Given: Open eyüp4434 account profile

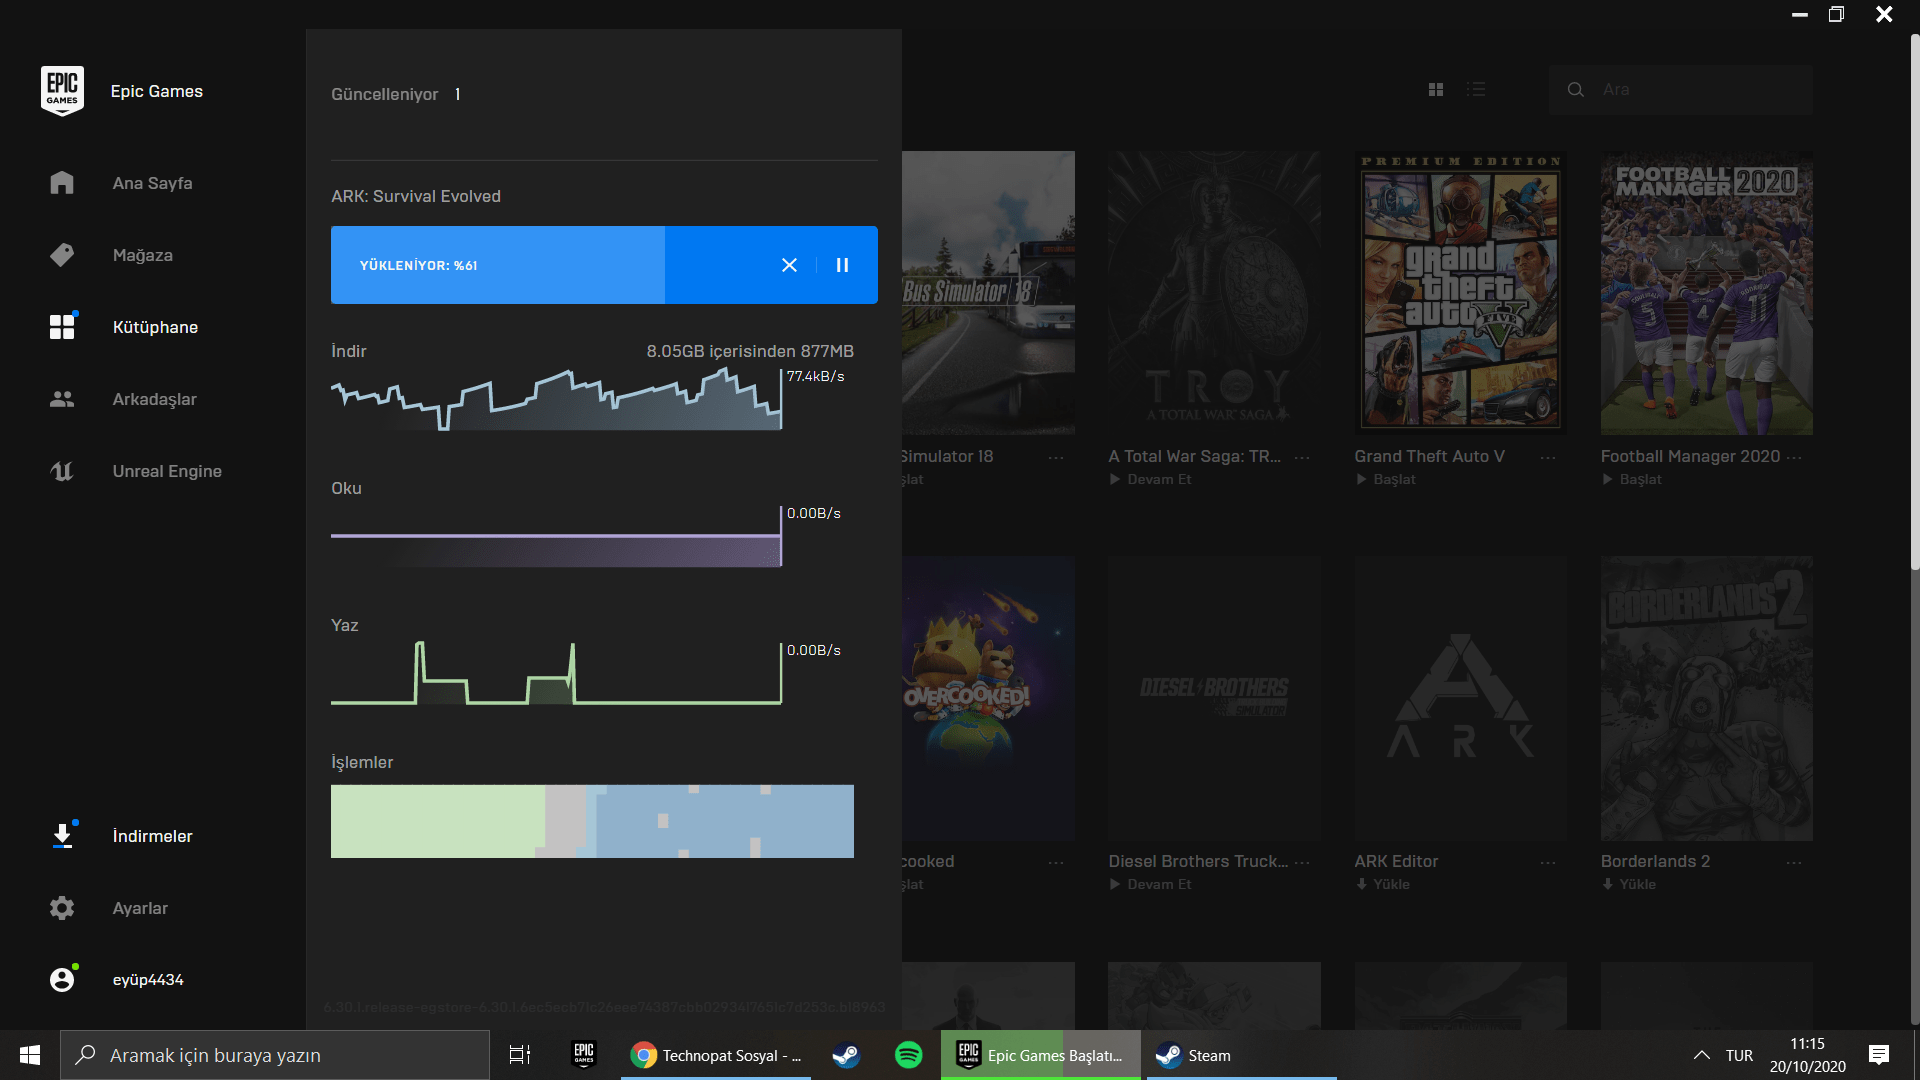Looking at the screenshot, I should click(x=147, y=980).
